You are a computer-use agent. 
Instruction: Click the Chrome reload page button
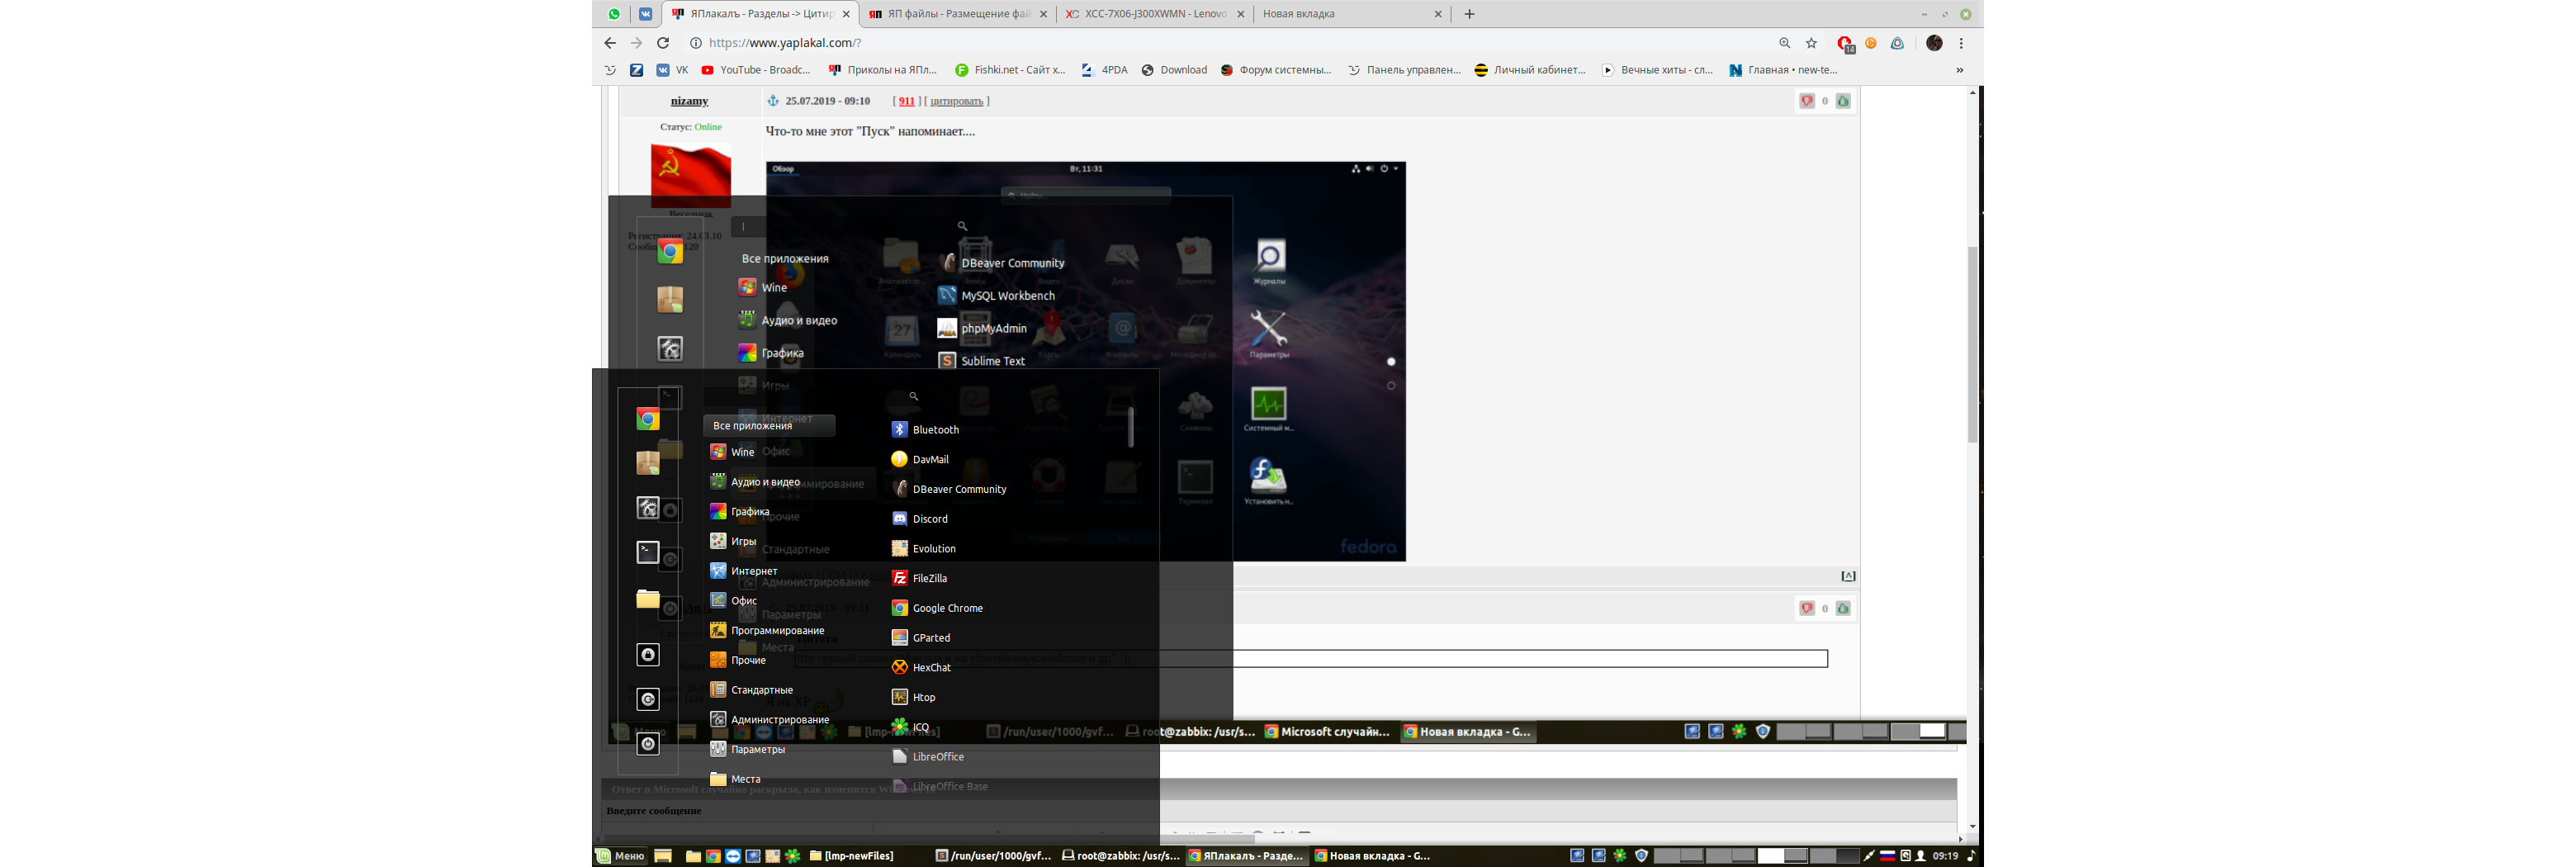point(662,43)
